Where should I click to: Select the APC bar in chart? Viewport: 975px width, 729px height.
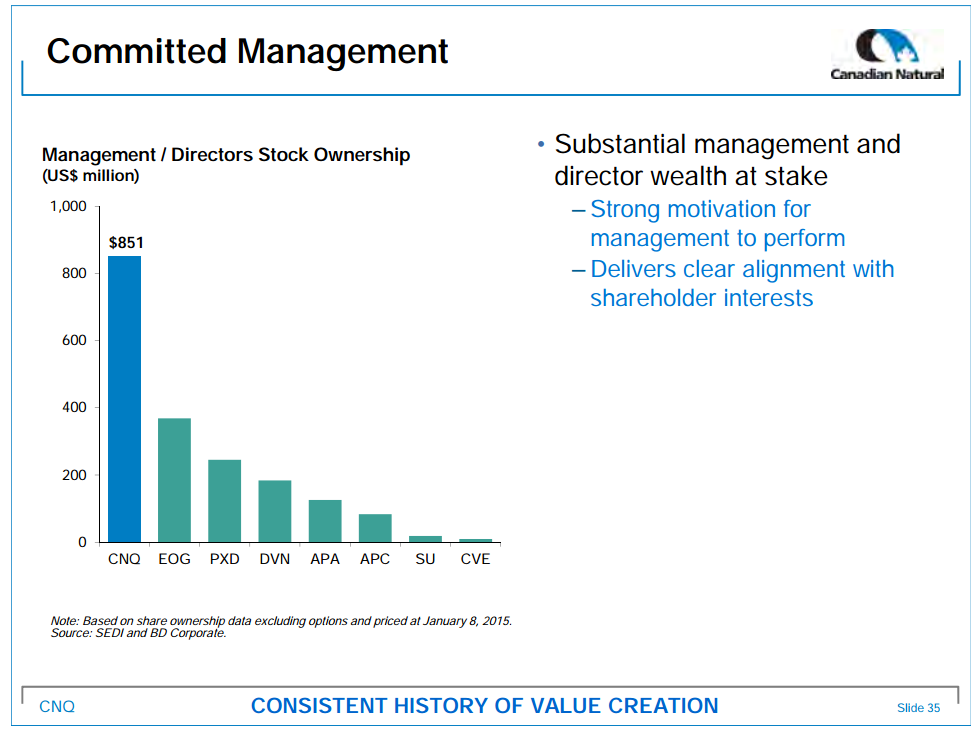[375, 528]
